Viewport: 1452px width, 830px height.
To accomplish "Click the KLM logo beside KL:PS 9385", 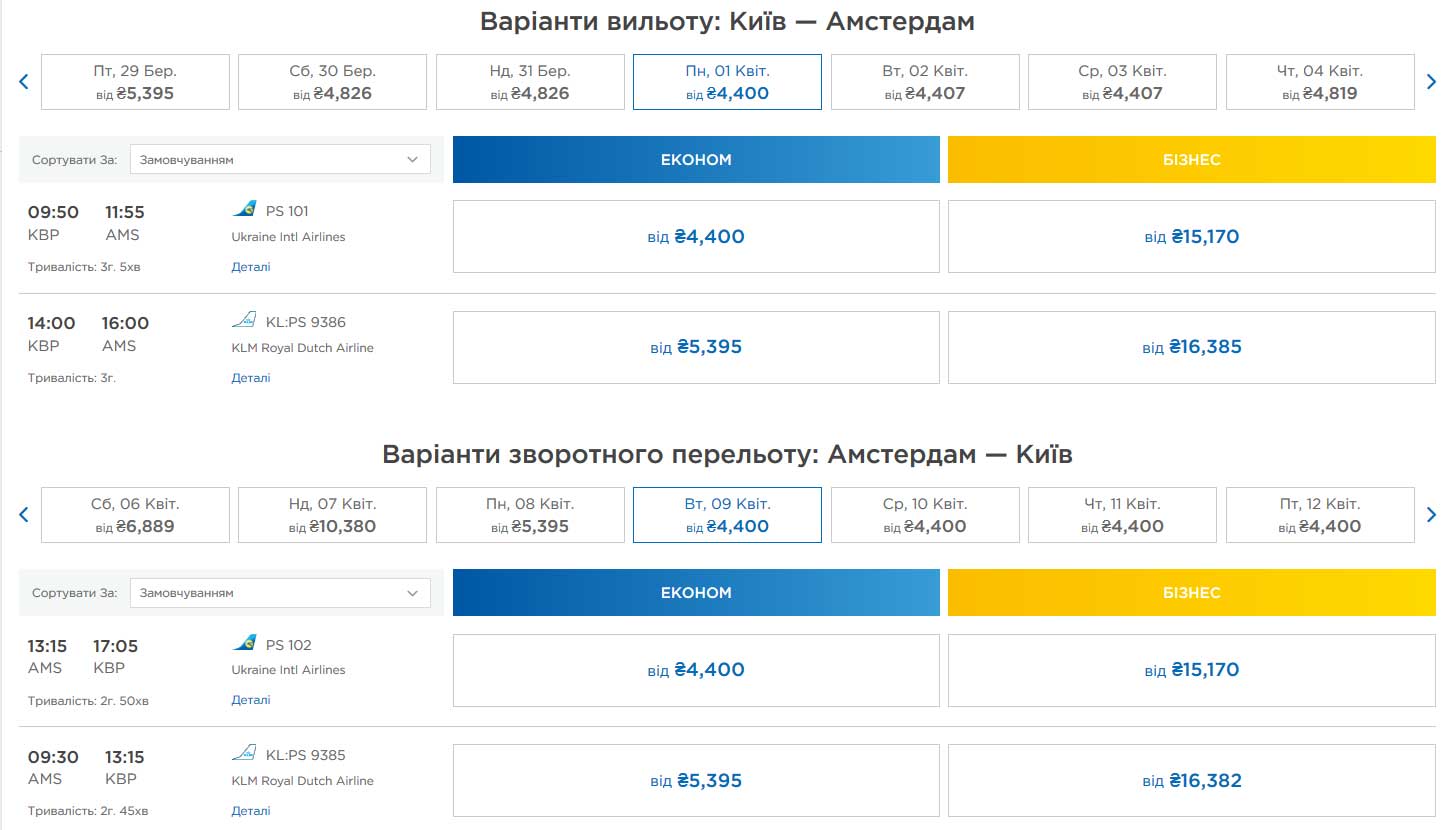I will [245, 754].
